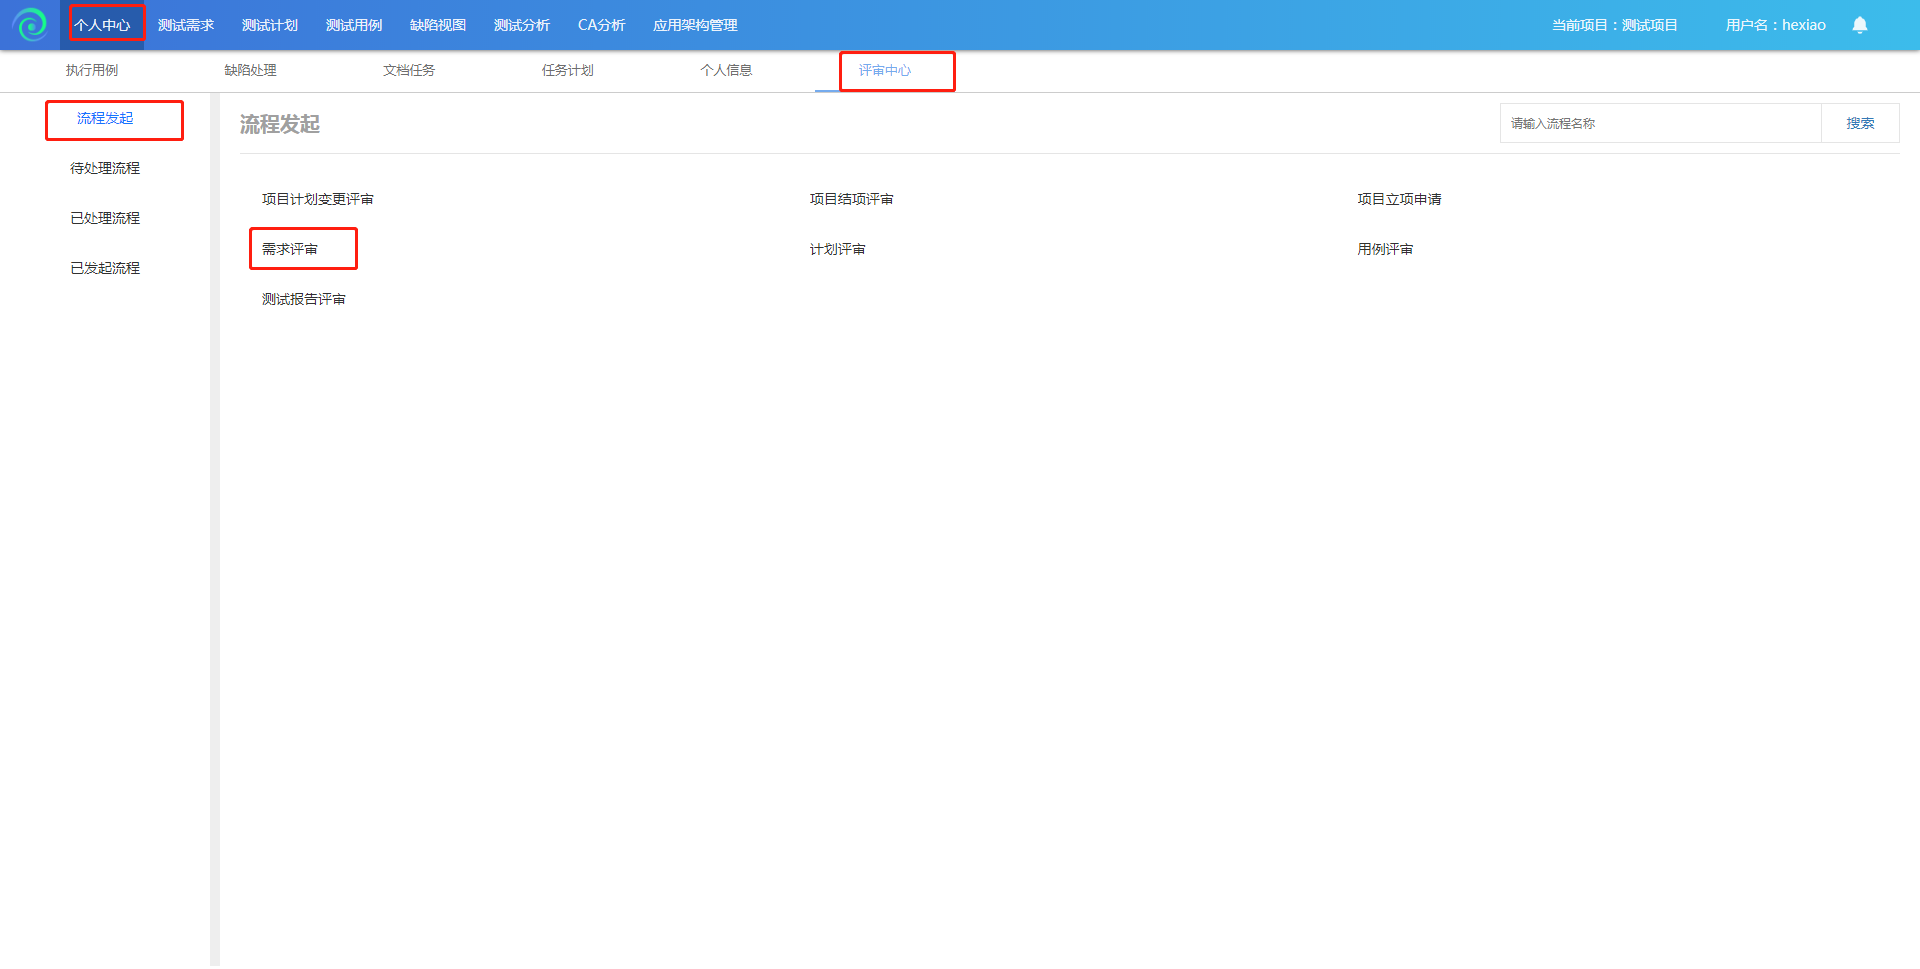1920x969 pixels.
Task: Click the 测试报告评审 link
Action: (304, 299)
